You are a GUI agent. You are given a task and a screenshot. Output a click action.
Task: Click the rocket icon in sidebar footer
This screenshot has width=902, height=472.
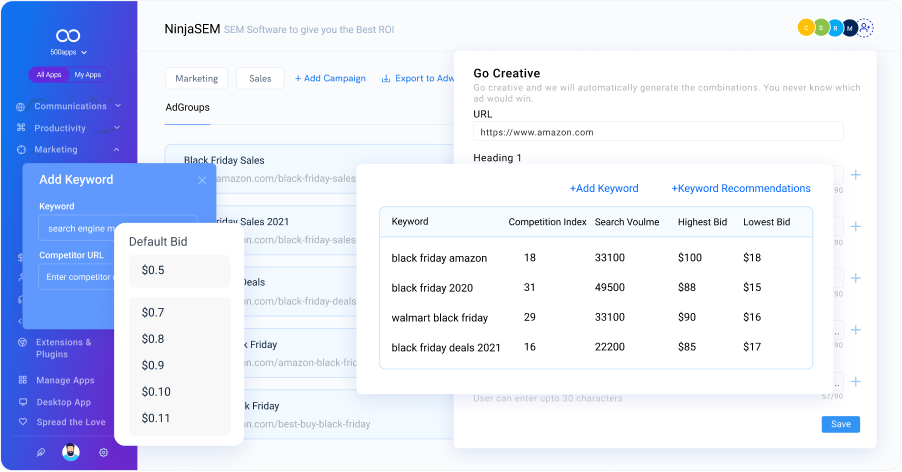[x=40, y=452]
